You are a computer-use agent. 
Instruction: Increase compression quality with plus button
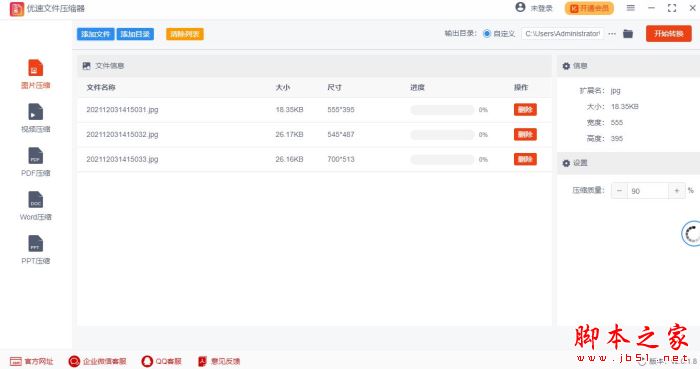[x=677, y=191]
